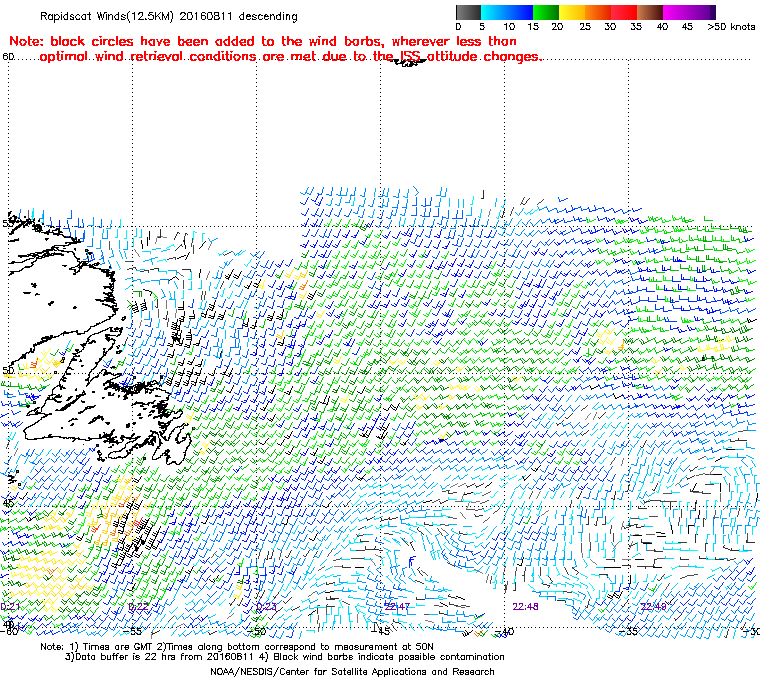Click the 'NOAA/NESDIS/Center for Satellite Applications and Research' credit

(352, 672)
